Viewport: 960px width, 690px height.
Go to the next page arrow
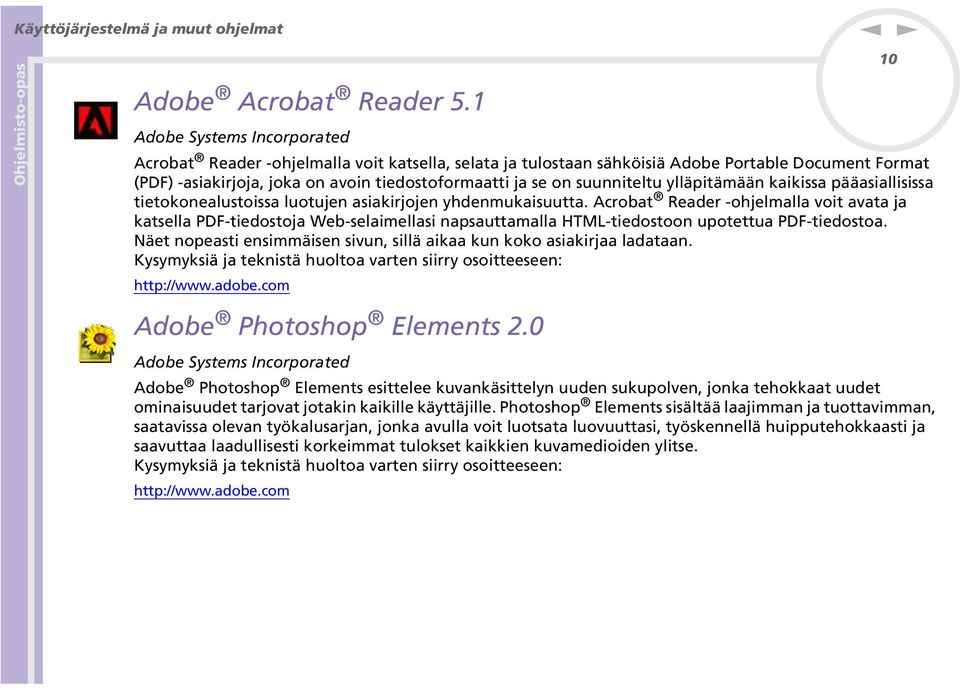tap(907, 29)
